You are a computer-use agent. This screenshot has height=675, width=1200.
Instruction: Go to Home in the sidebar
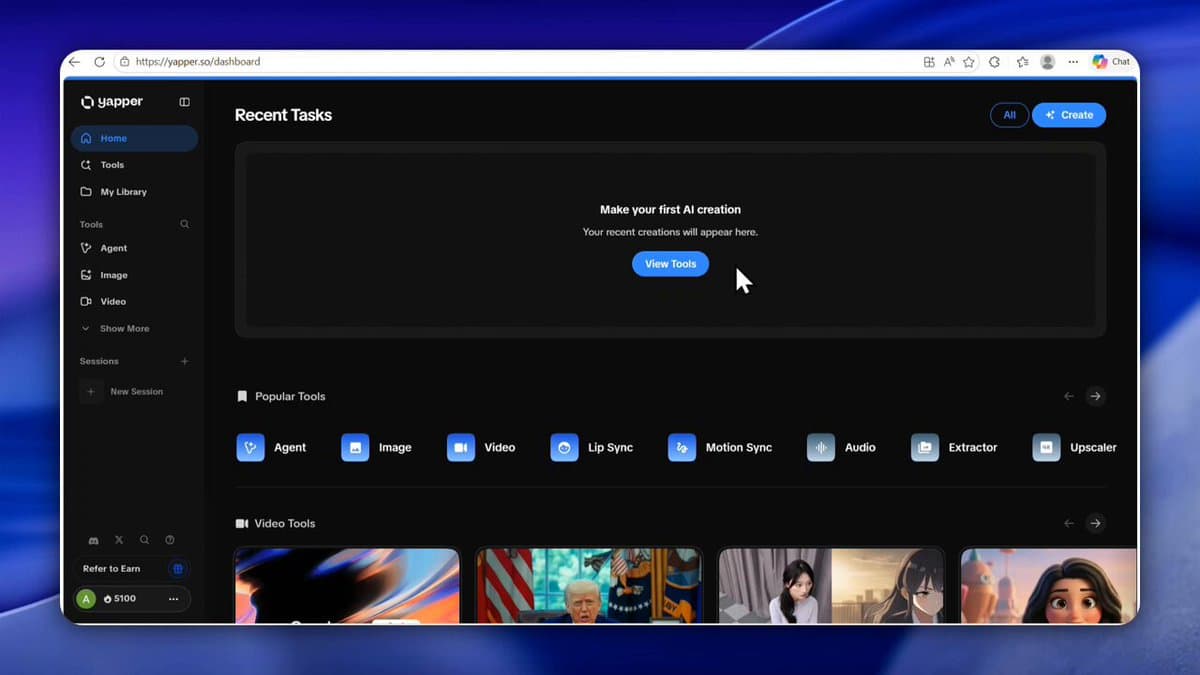coord(134,138)
